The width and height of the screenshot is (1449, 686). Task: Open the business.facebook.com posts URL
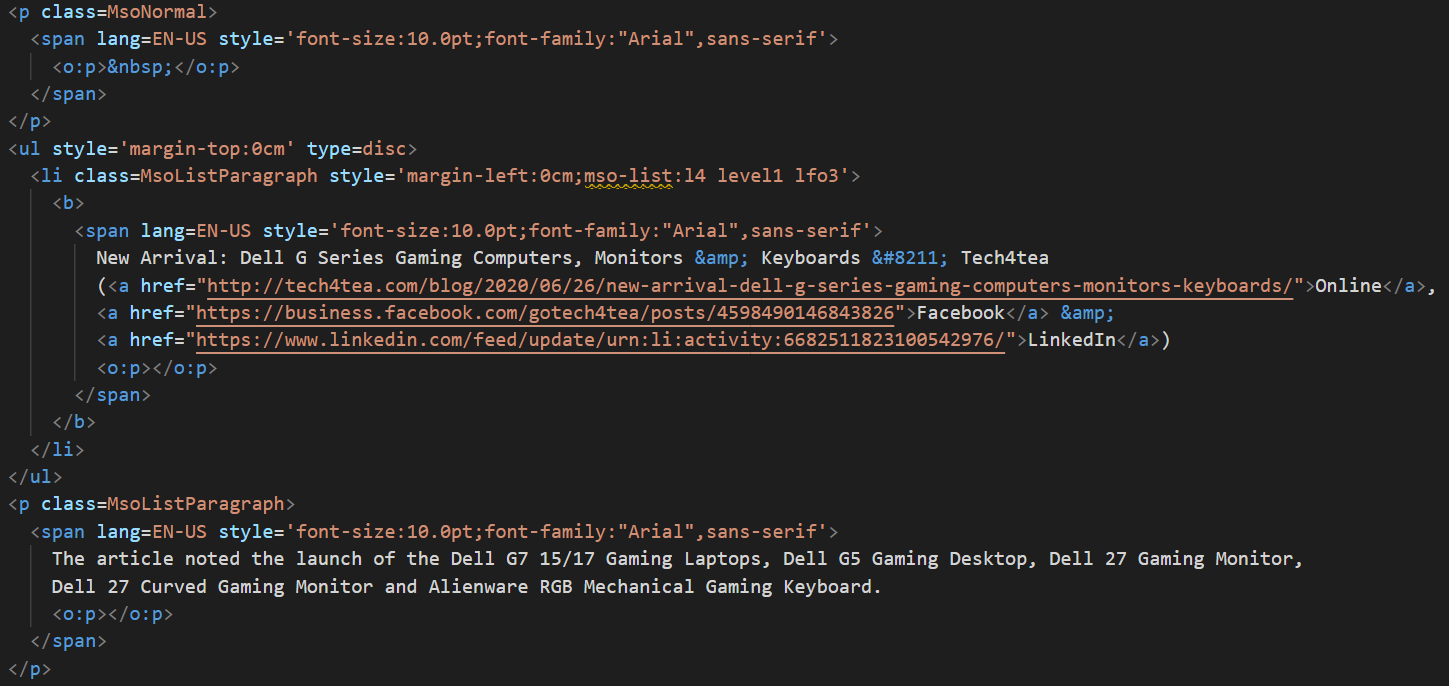(545, 313)
